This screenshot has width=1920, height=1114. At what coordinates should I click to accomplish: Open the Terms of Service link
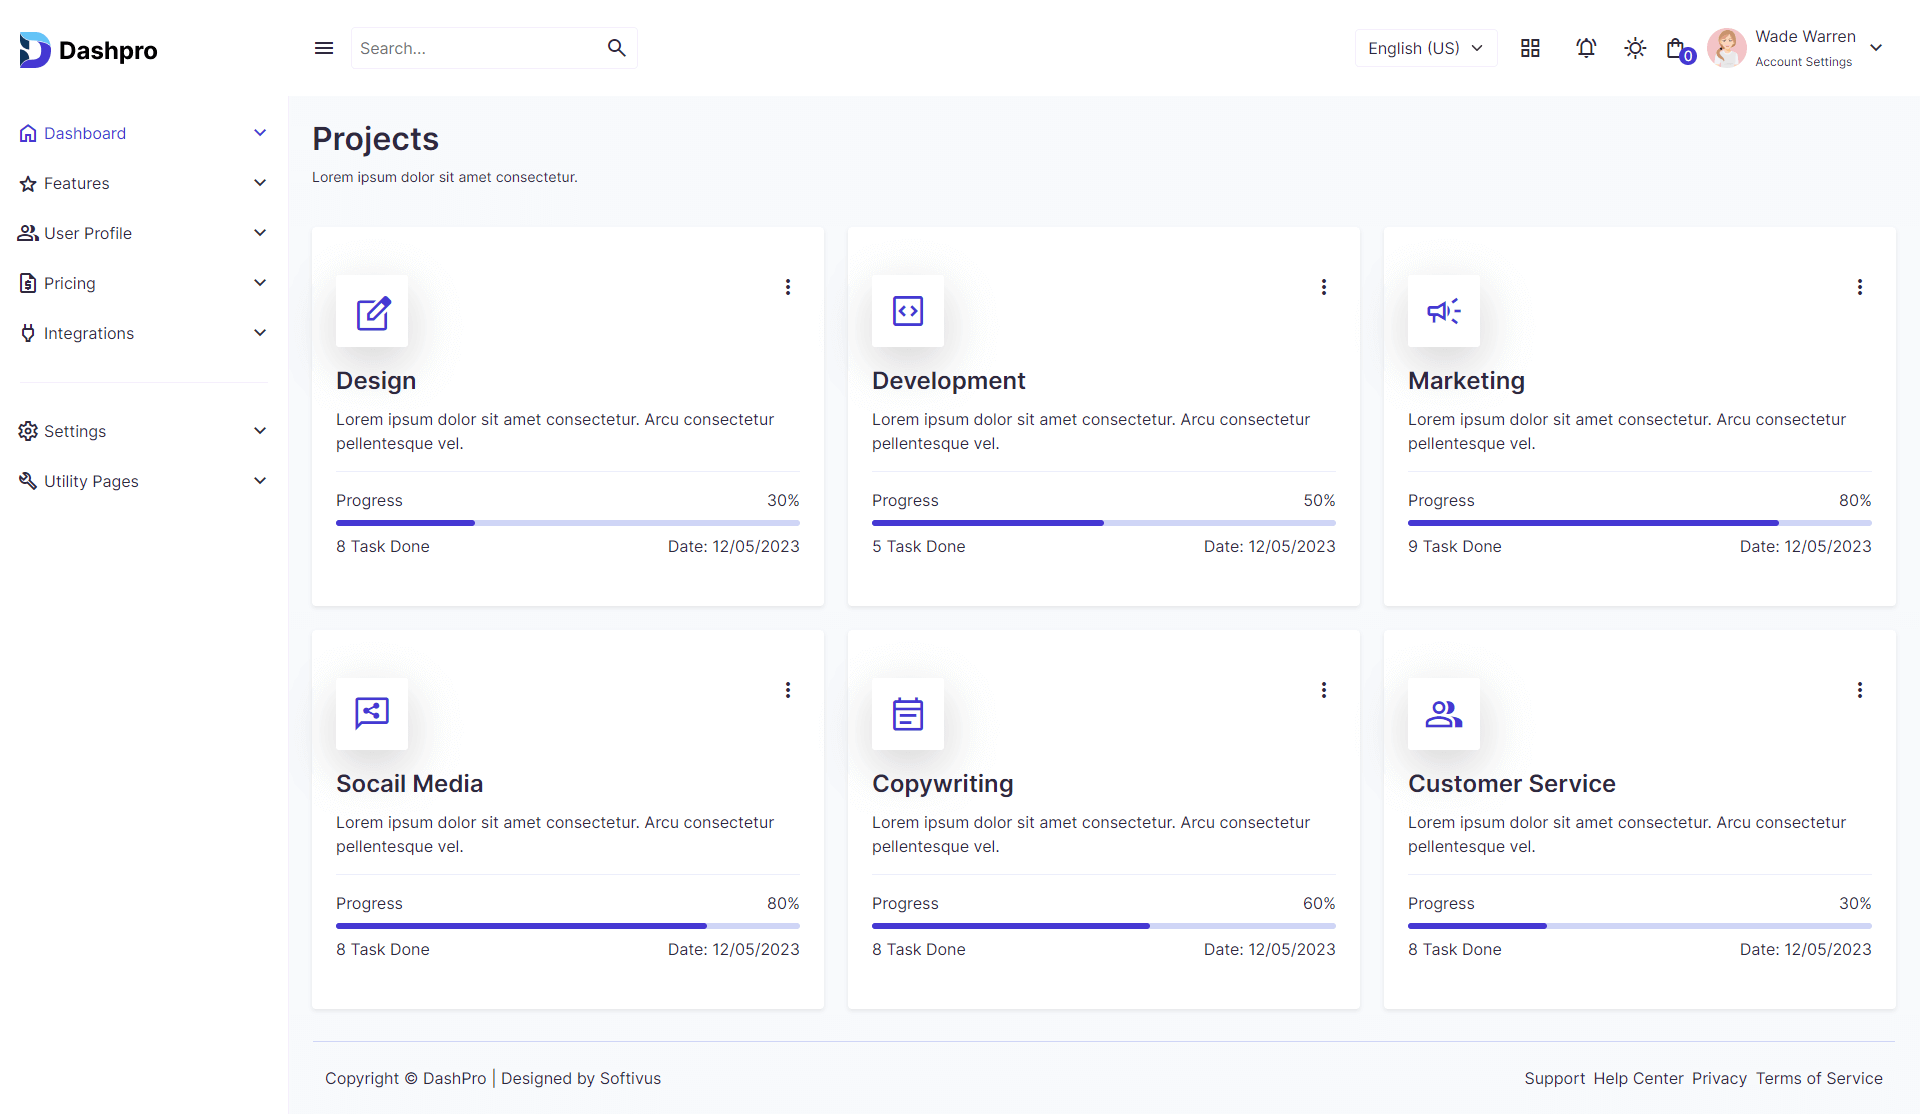pos(1818,1078)
